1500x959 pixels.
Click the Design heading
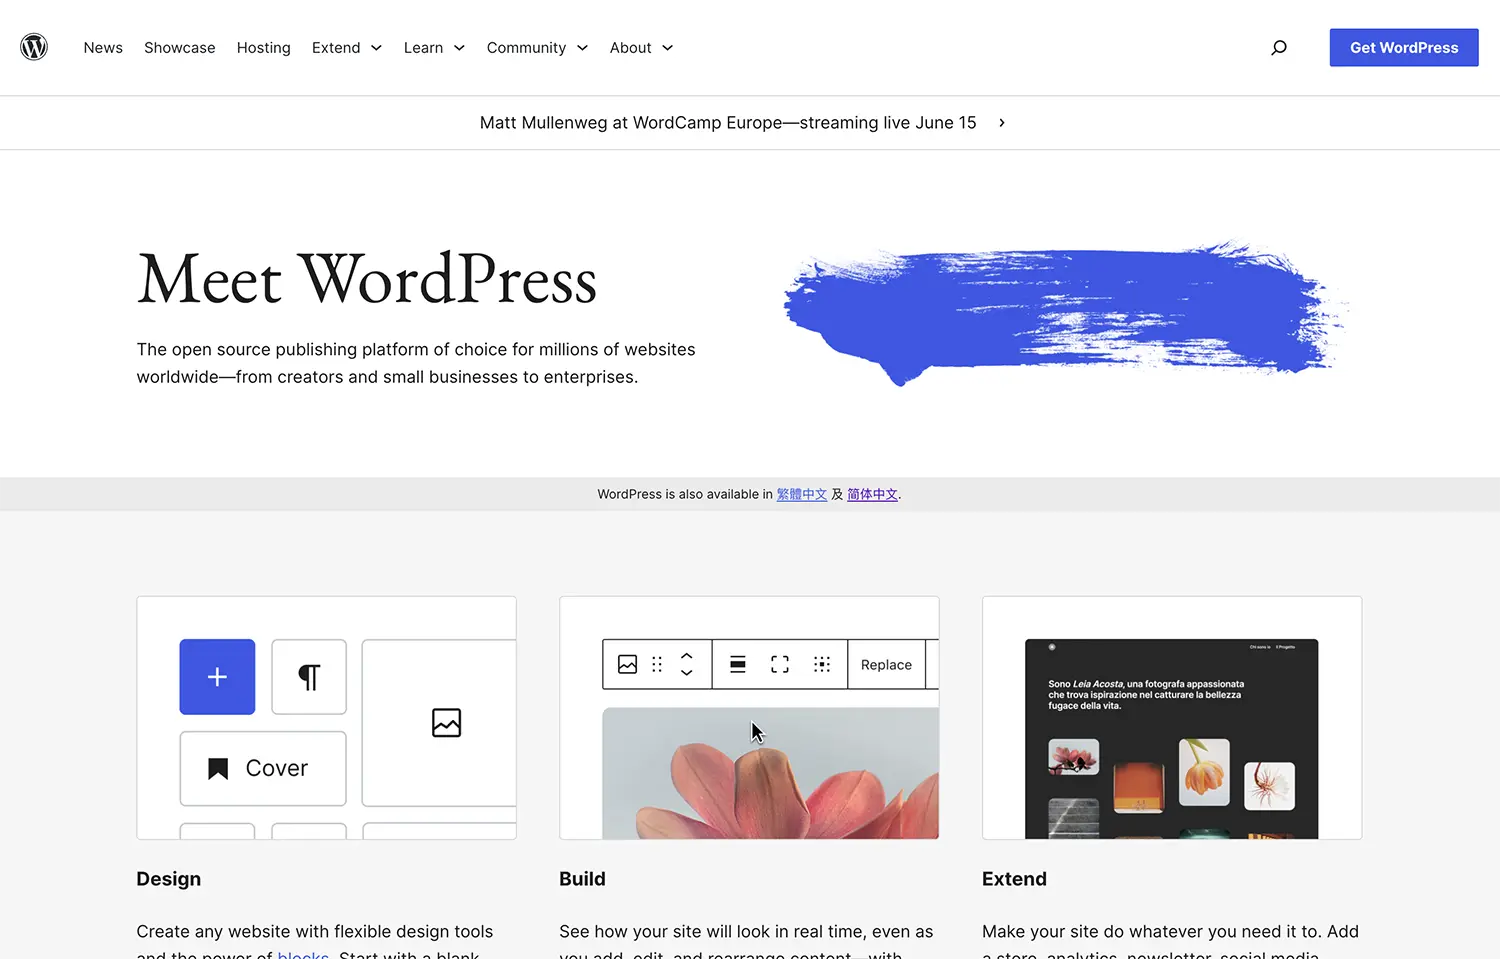coord(169,879)
